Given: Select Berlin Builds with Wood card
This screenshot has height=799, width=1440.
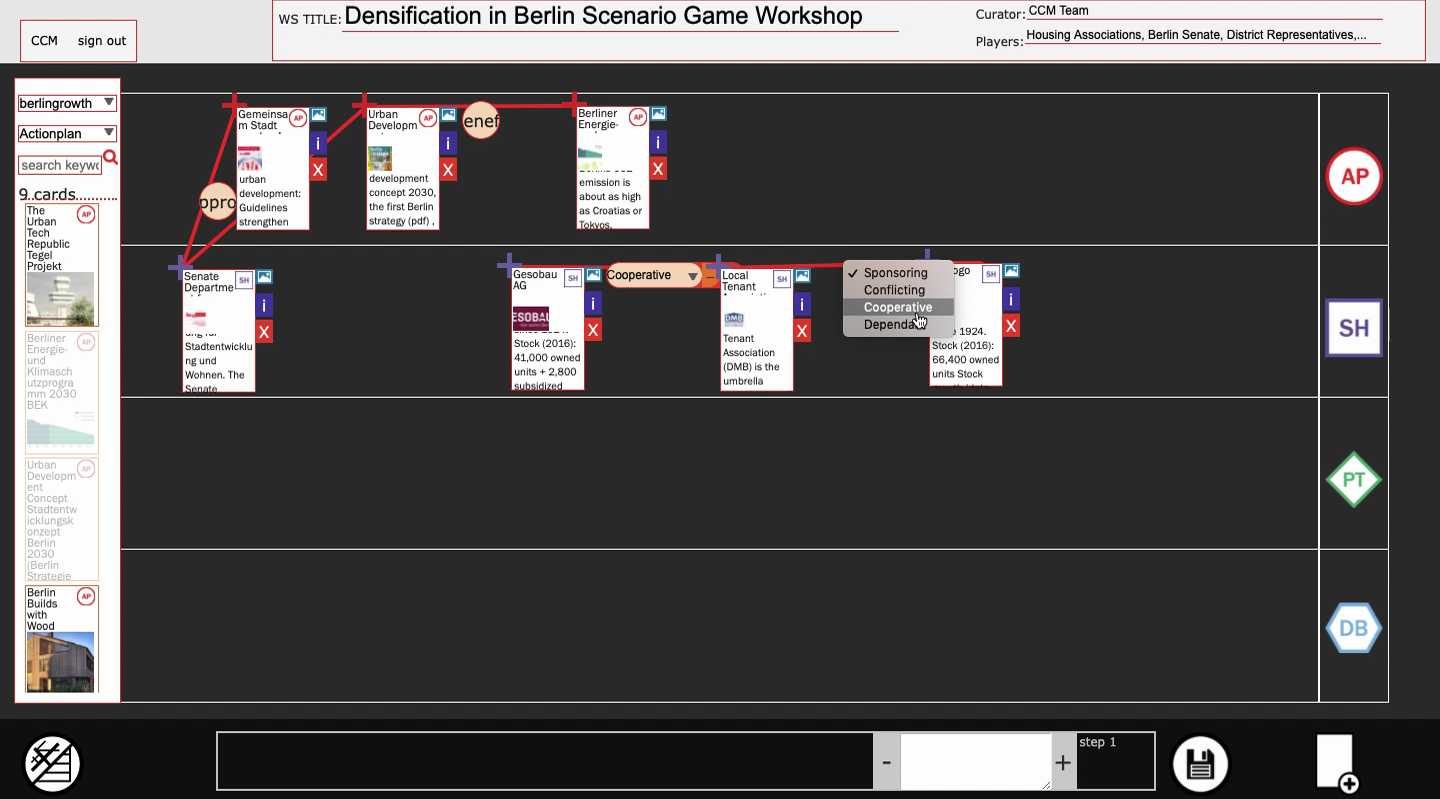Looking at the screenshot, I should click(x=62, y=639).
